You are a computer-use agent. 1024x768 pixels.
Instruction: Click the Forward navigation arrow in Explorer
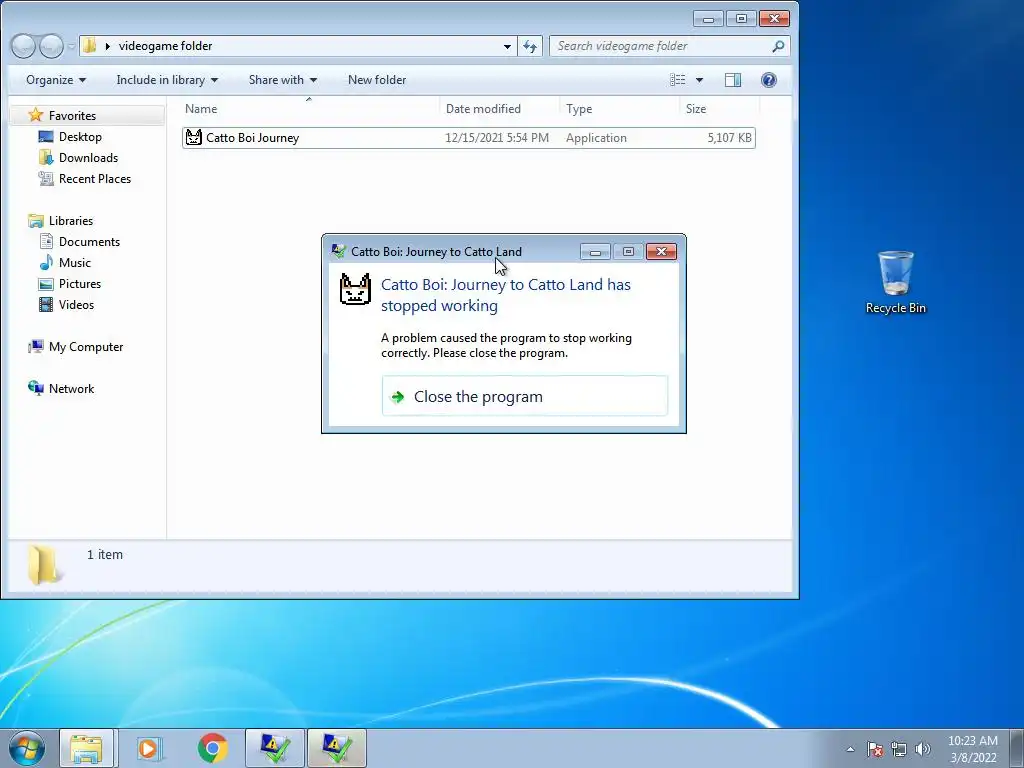(x=51, y=46)
